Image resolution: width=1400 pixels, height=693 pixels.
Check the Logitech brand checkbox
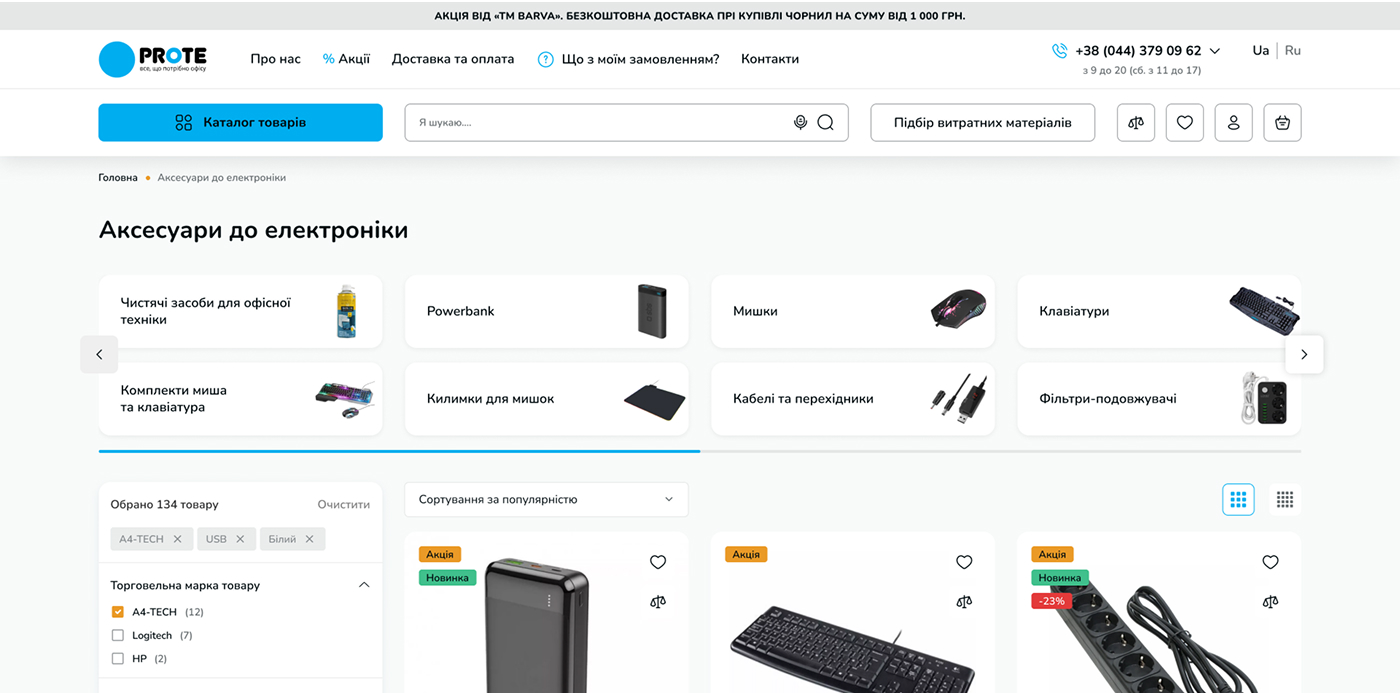click(118, 635)
